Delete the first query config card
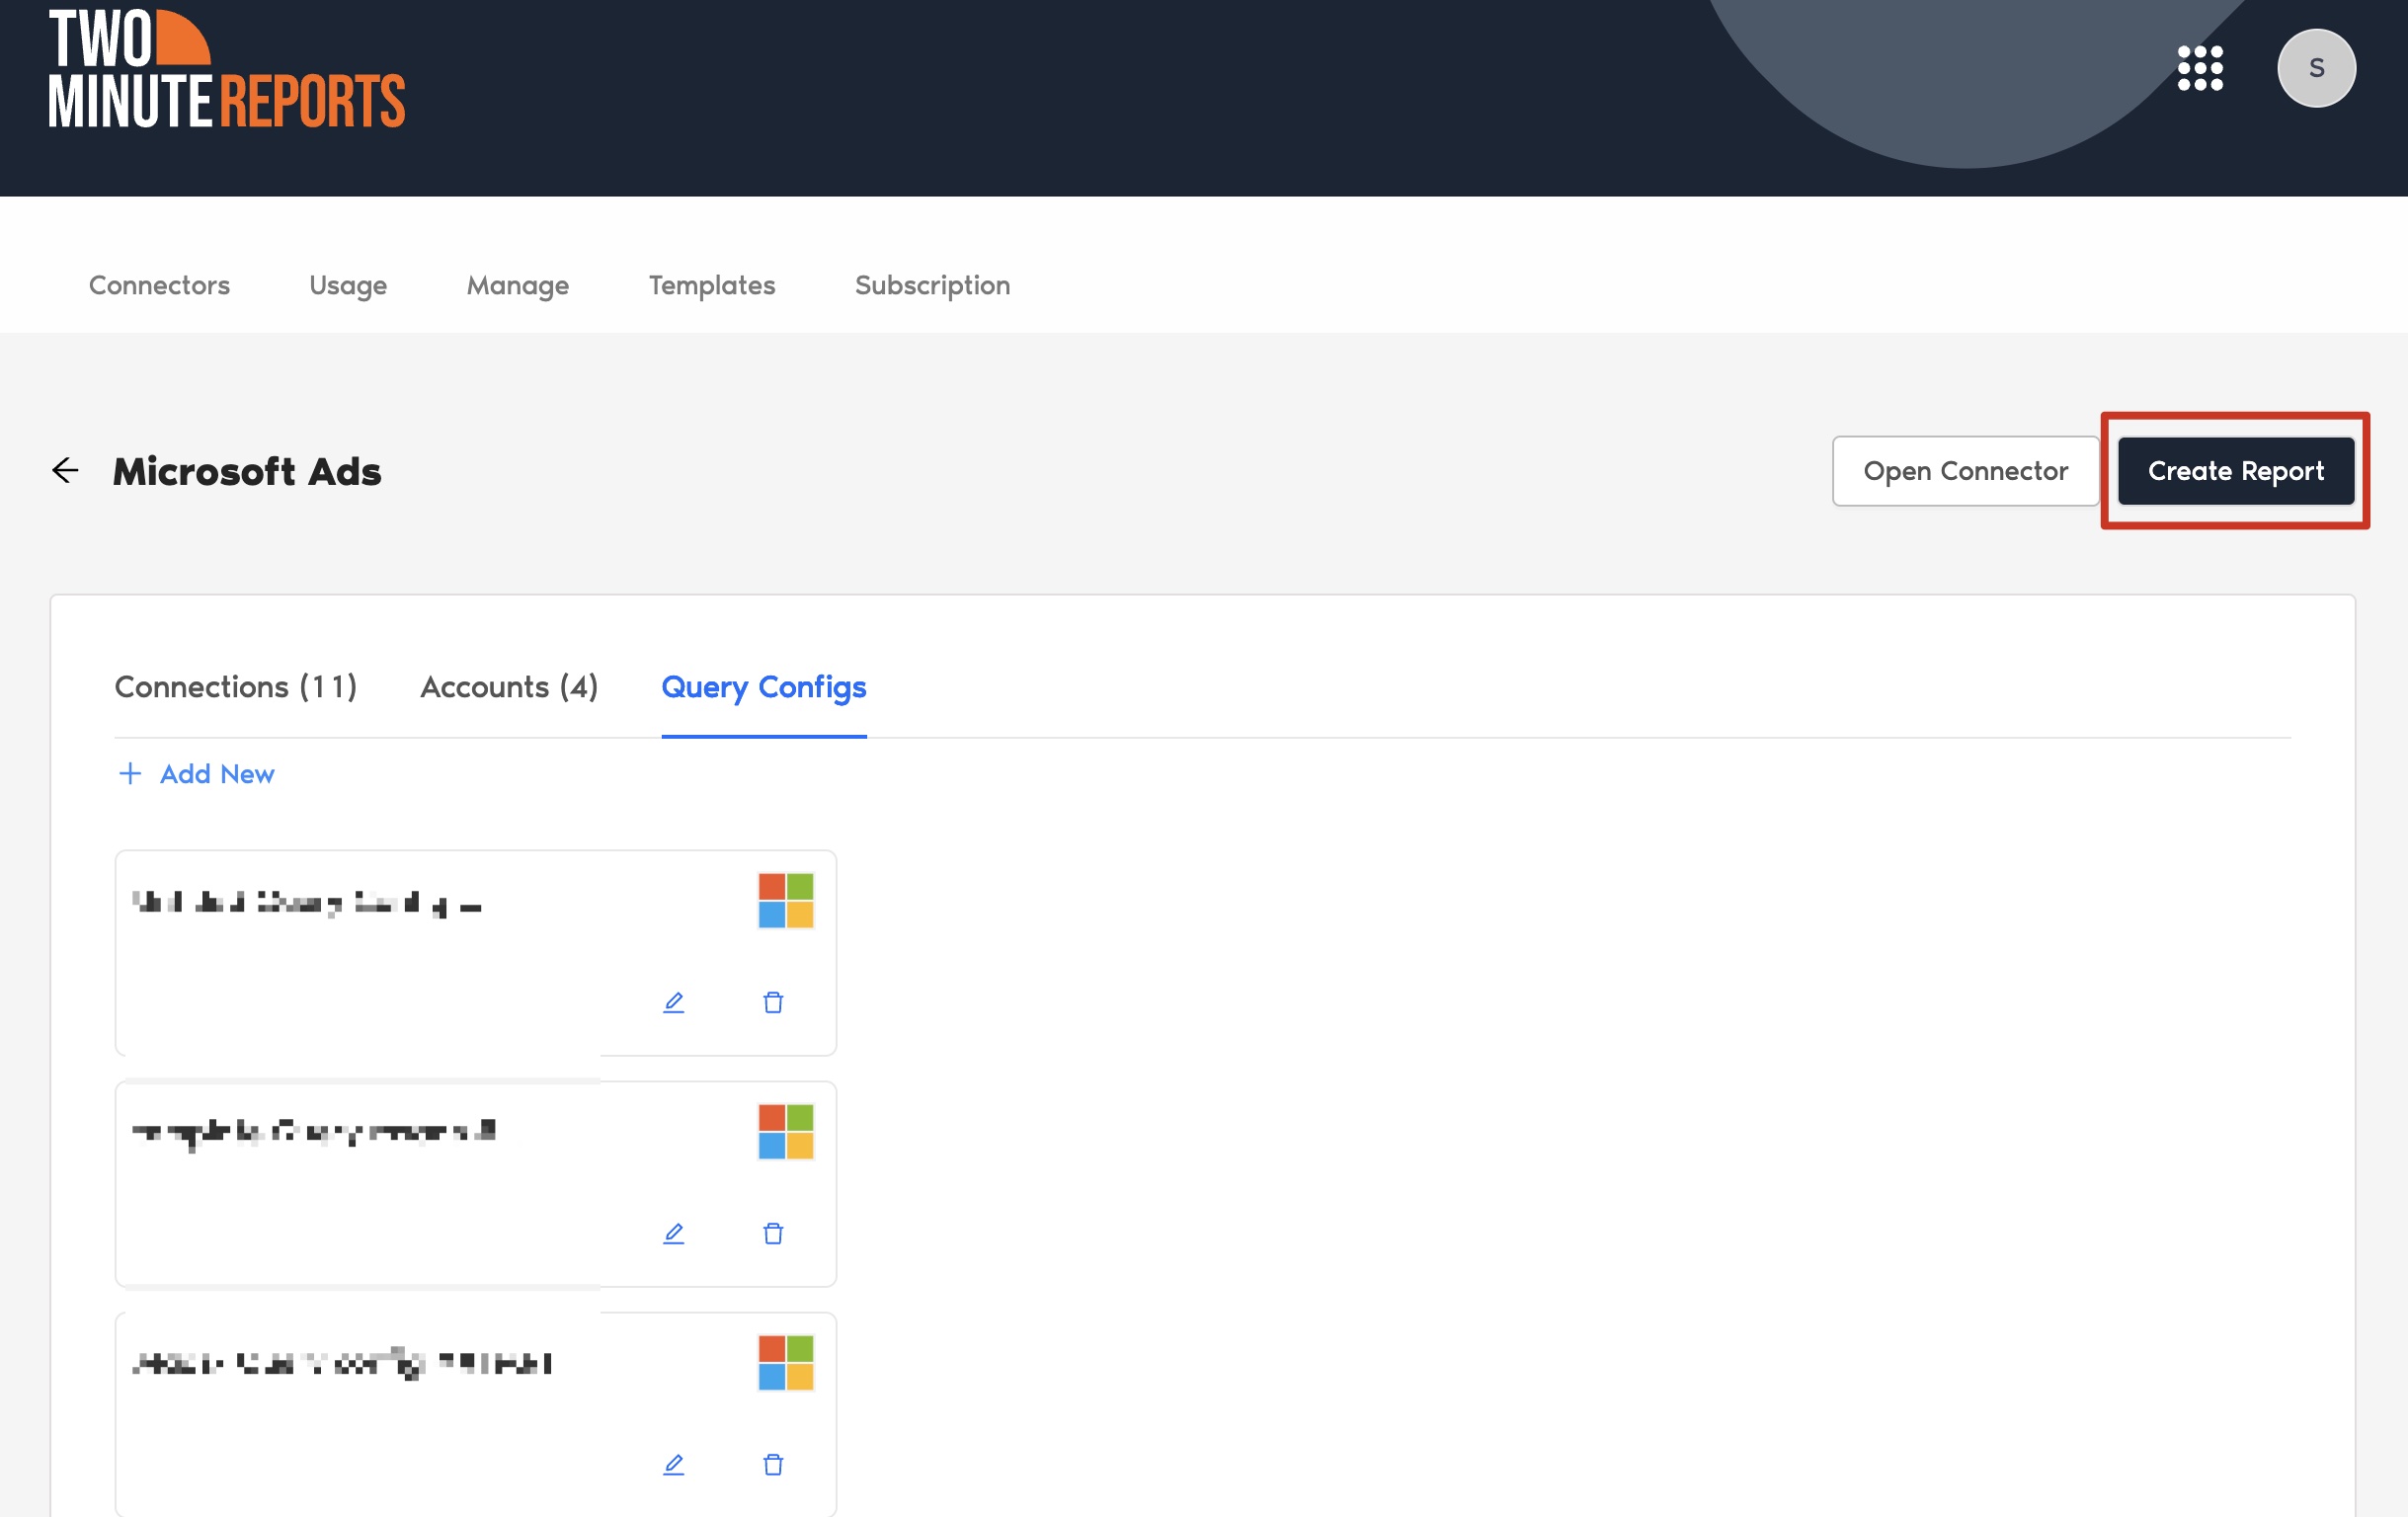The image size is (2408, 1517). 773,1002
